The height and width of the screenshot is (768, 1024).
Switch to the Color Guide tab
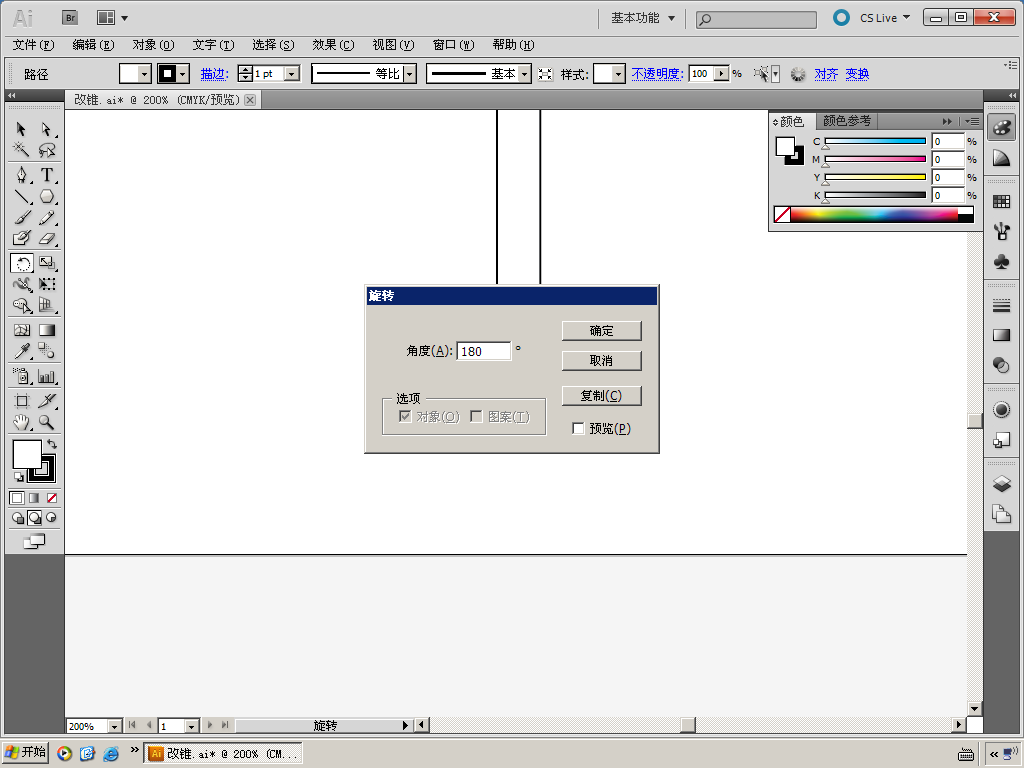click(846, 121)
